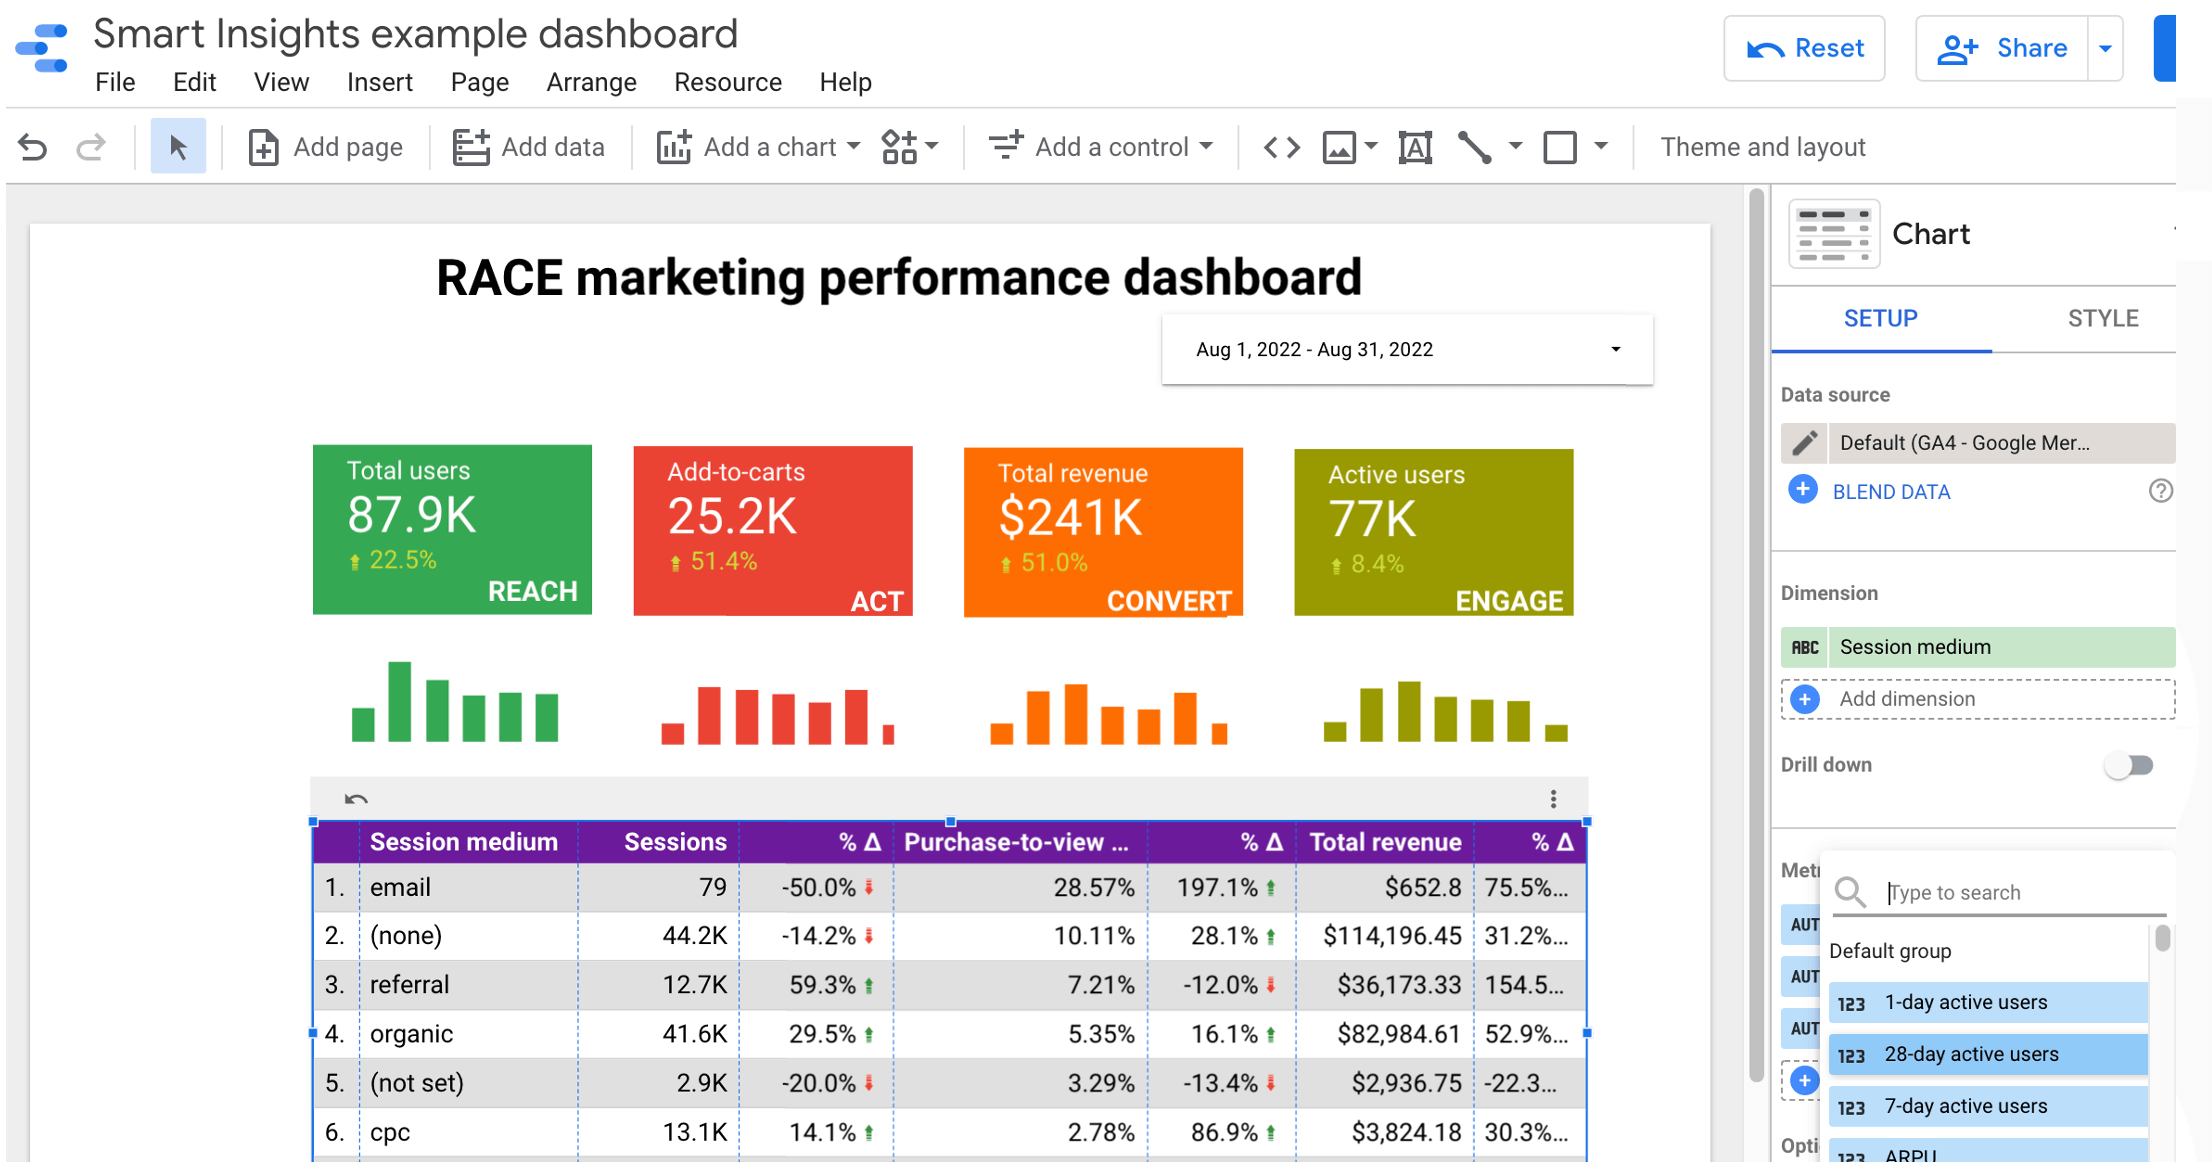Click the undo arrow in toolbar
The image size is (2212, 1162).
(x=33, y=147)
